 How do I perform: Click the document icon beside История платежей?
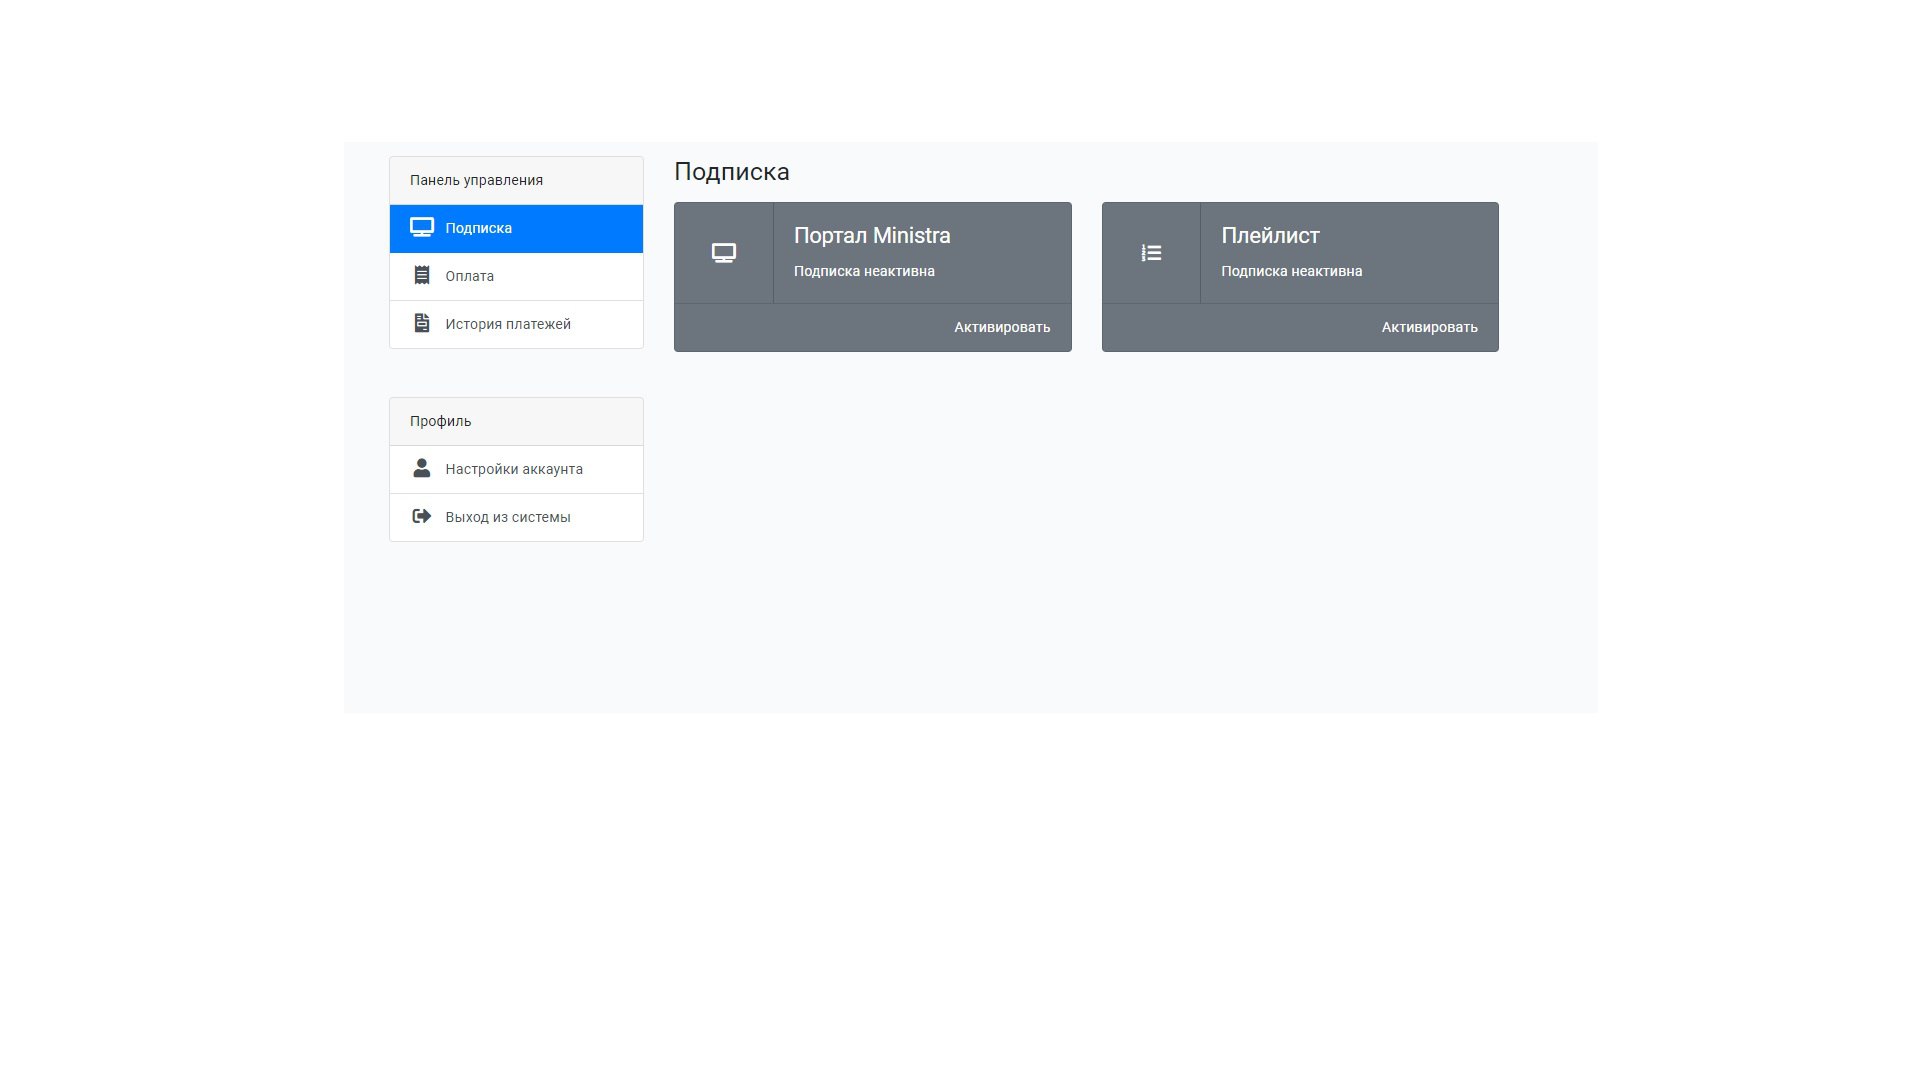[x=422, y=323]
